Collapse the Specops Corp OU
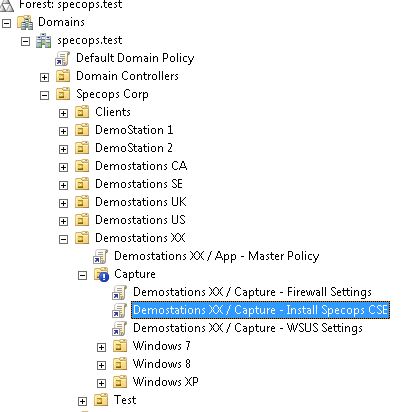The height and width of the screenshot is (412, 404). click(x=44, y=95)
